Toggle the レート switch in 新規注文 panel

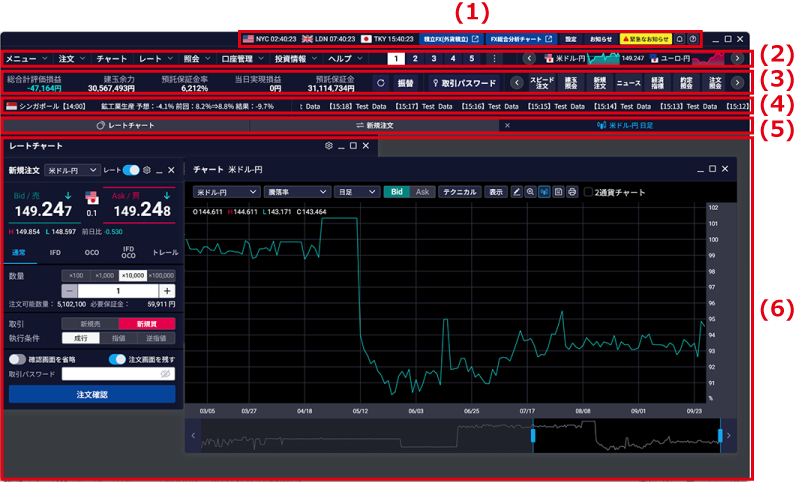point(130,171)
